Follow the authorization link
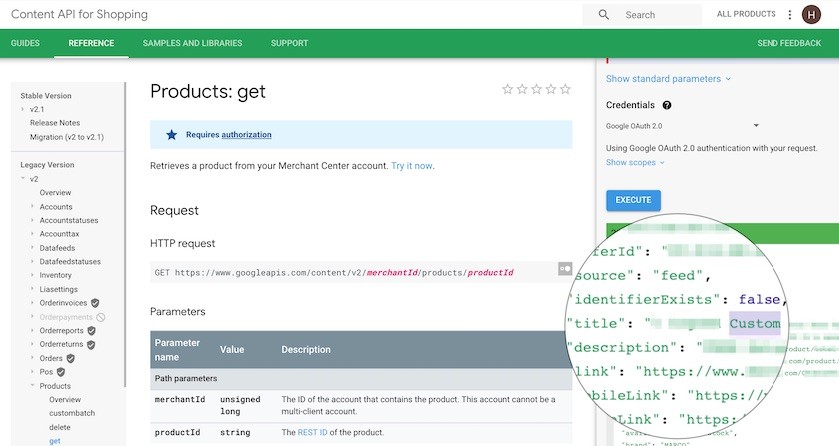 (x=246, y=135)
